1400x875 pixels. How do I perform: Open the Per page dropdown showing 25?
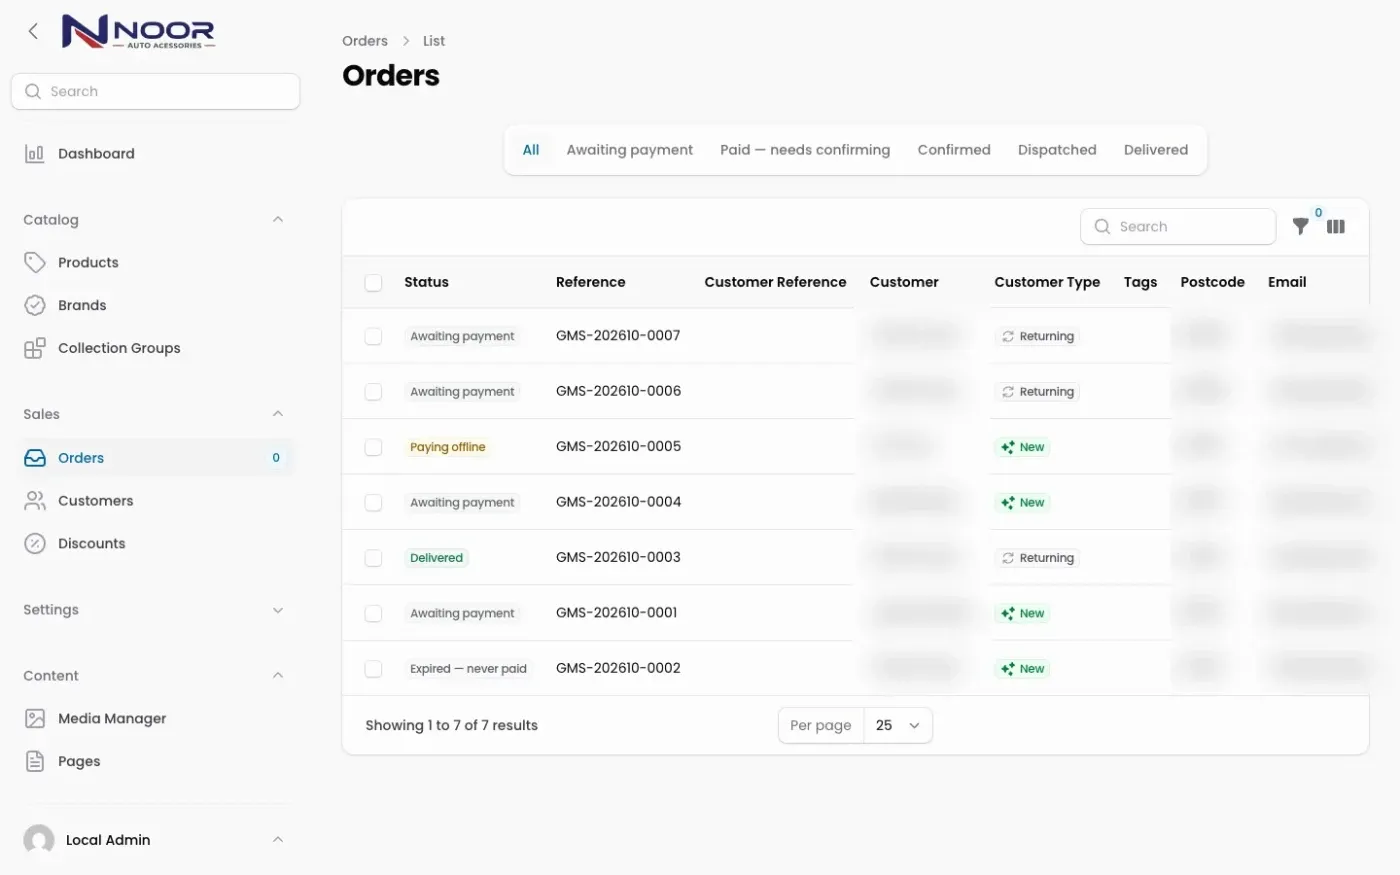[x=897, y=726]
